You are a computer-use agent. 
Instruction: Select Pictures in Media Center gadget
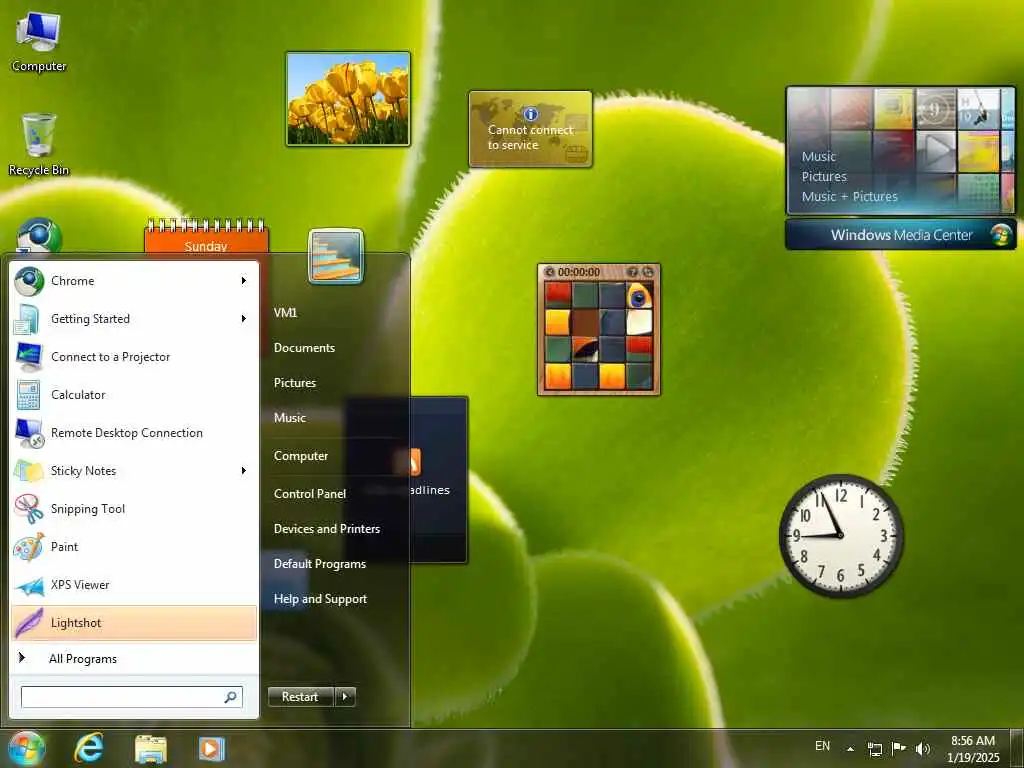pos(824,176)
